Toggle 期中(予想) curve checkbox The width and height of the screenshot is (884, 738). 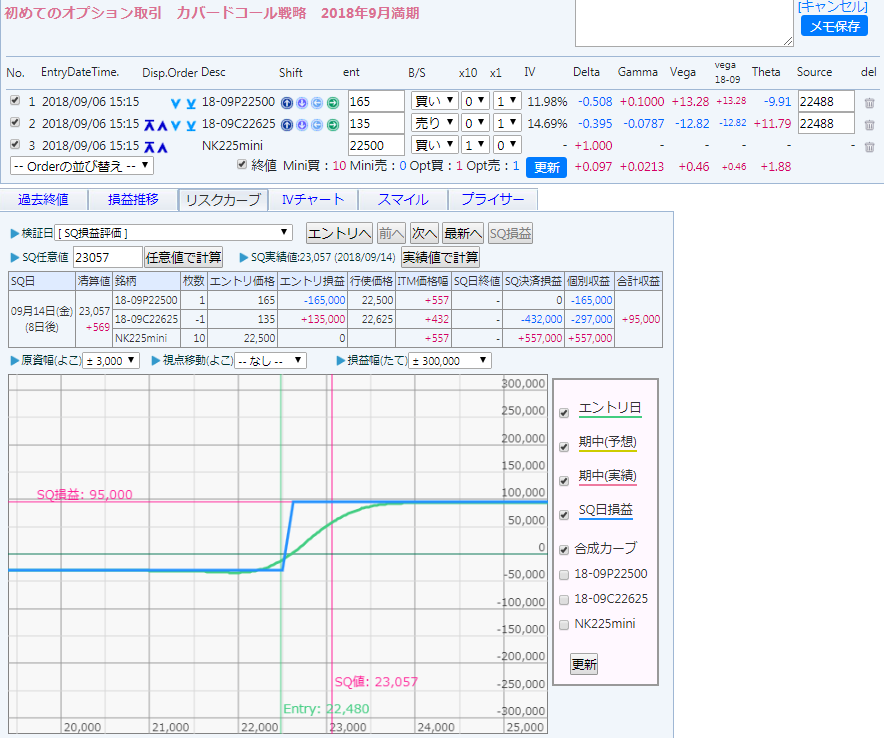(x=564, y=447)
